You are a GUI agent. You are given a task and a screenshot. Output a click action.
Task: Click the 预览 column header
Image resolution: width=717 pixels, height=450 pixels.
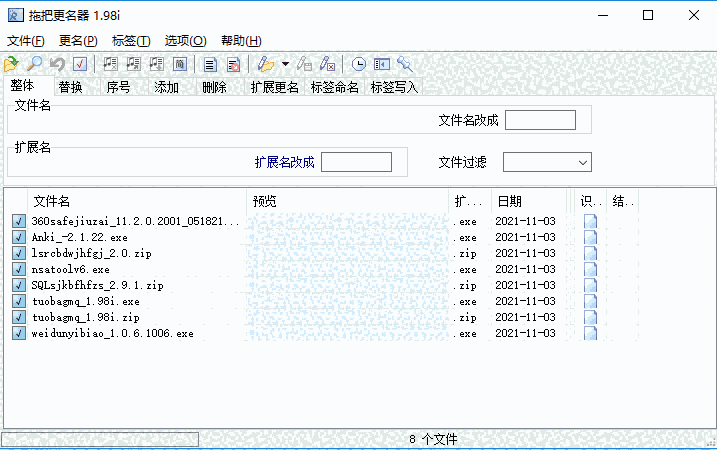click(348, 201)
